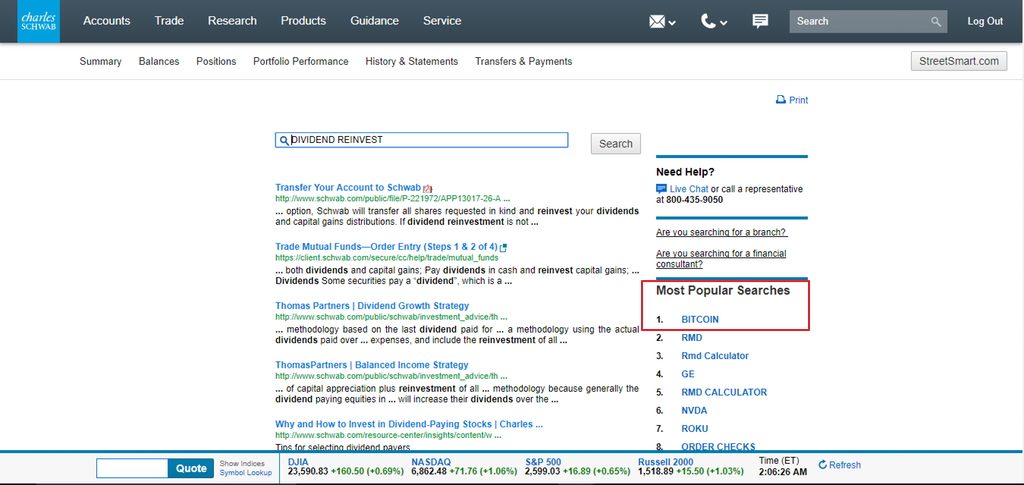Open the mail envelope icon
Screen dimensions: 1024x485
point(656,22)
